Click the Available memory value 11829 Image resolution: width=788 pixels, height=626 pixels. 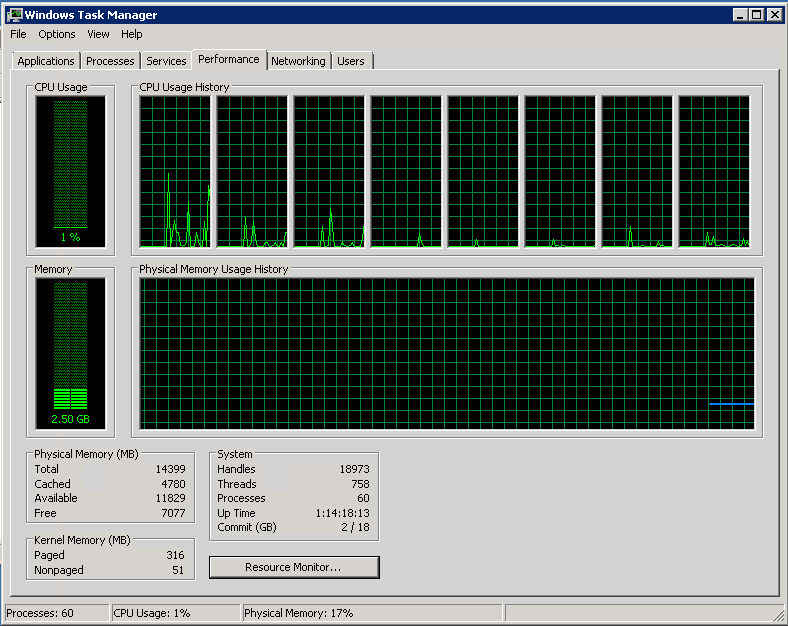(x=170, y=498)
